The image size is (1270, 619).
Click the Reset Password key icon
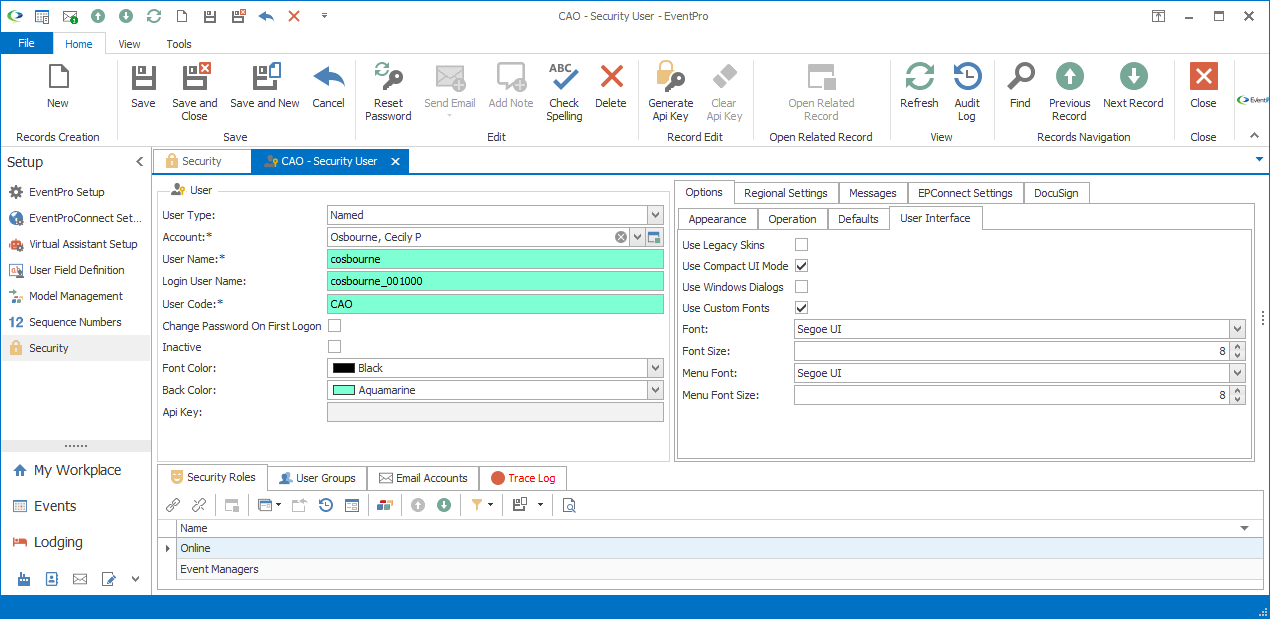tap(388, 78)
